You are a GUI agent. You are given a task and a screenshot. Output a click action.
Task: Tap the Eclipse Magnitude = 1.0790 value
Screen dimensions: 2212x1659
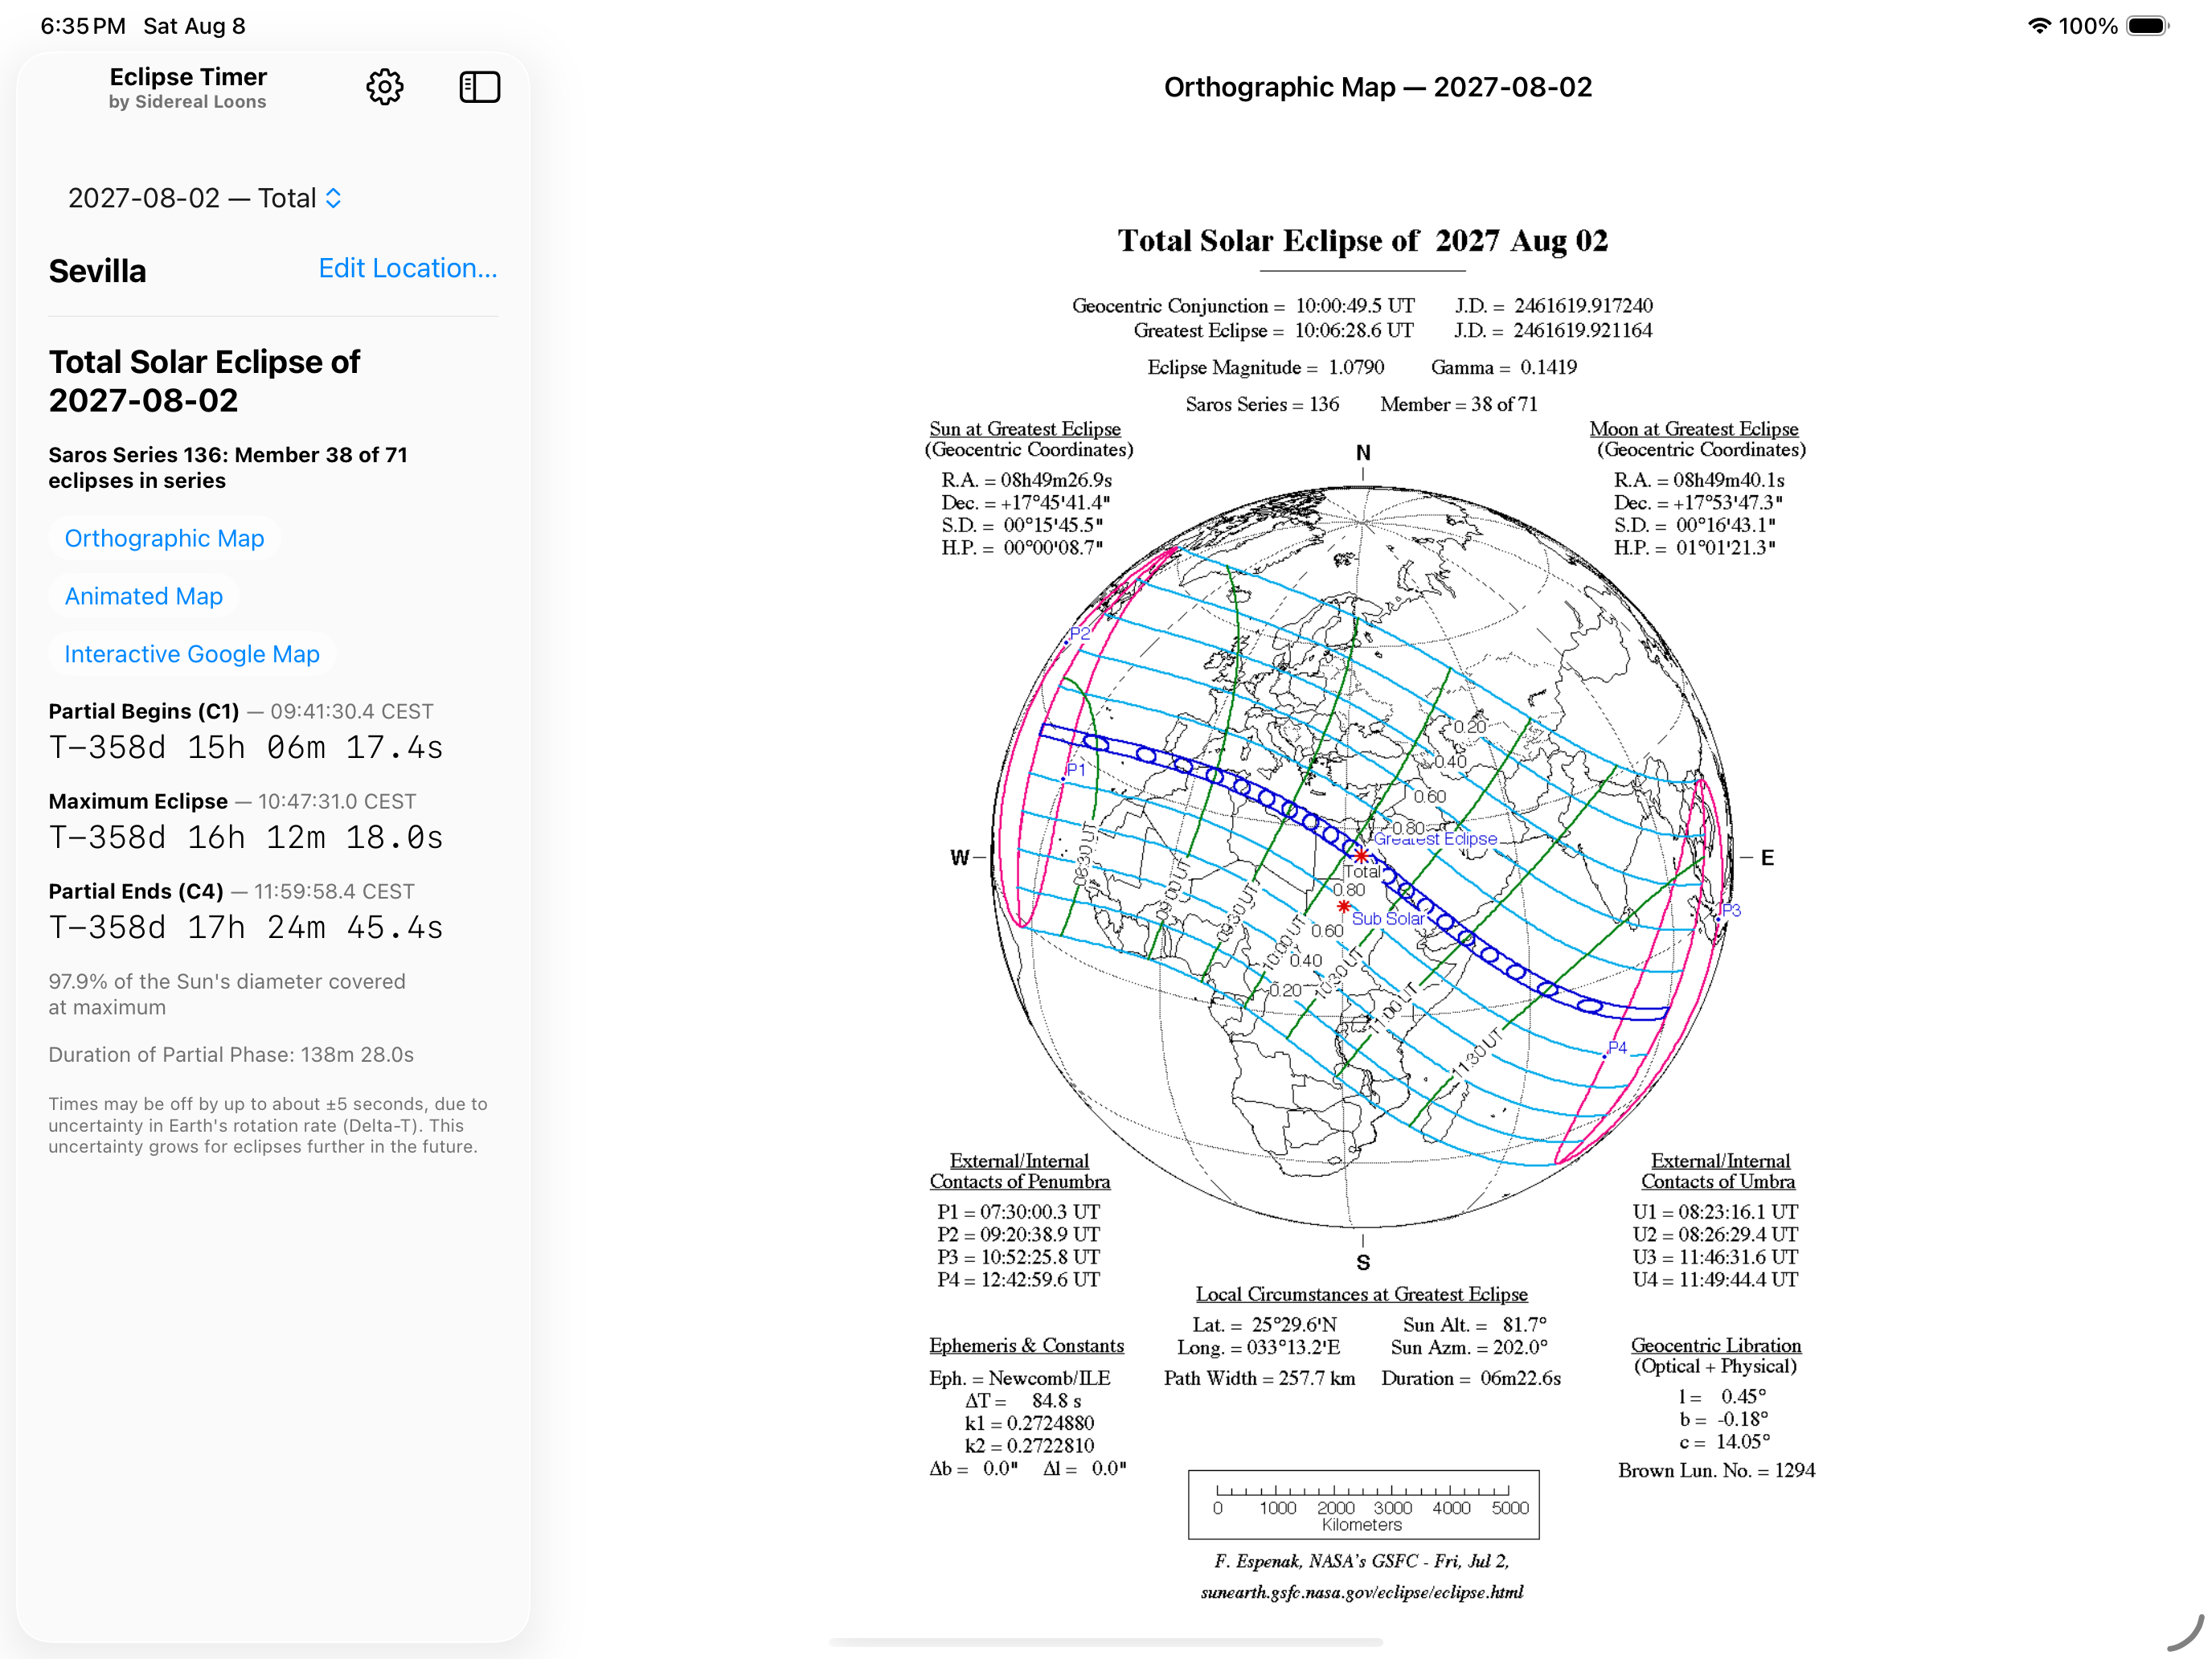pos(1265,367)
